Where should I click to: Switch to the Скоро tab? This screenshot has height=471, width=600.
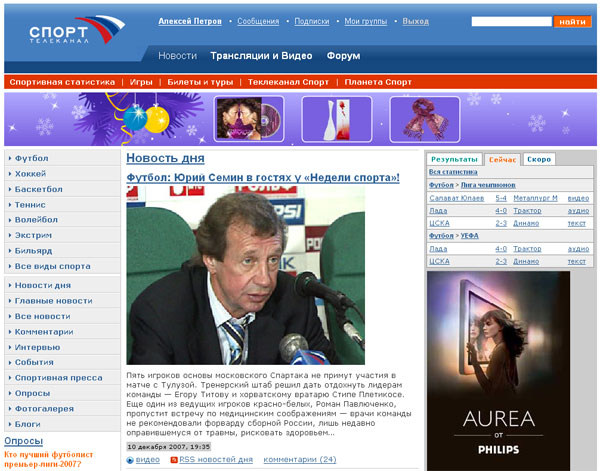537,159
